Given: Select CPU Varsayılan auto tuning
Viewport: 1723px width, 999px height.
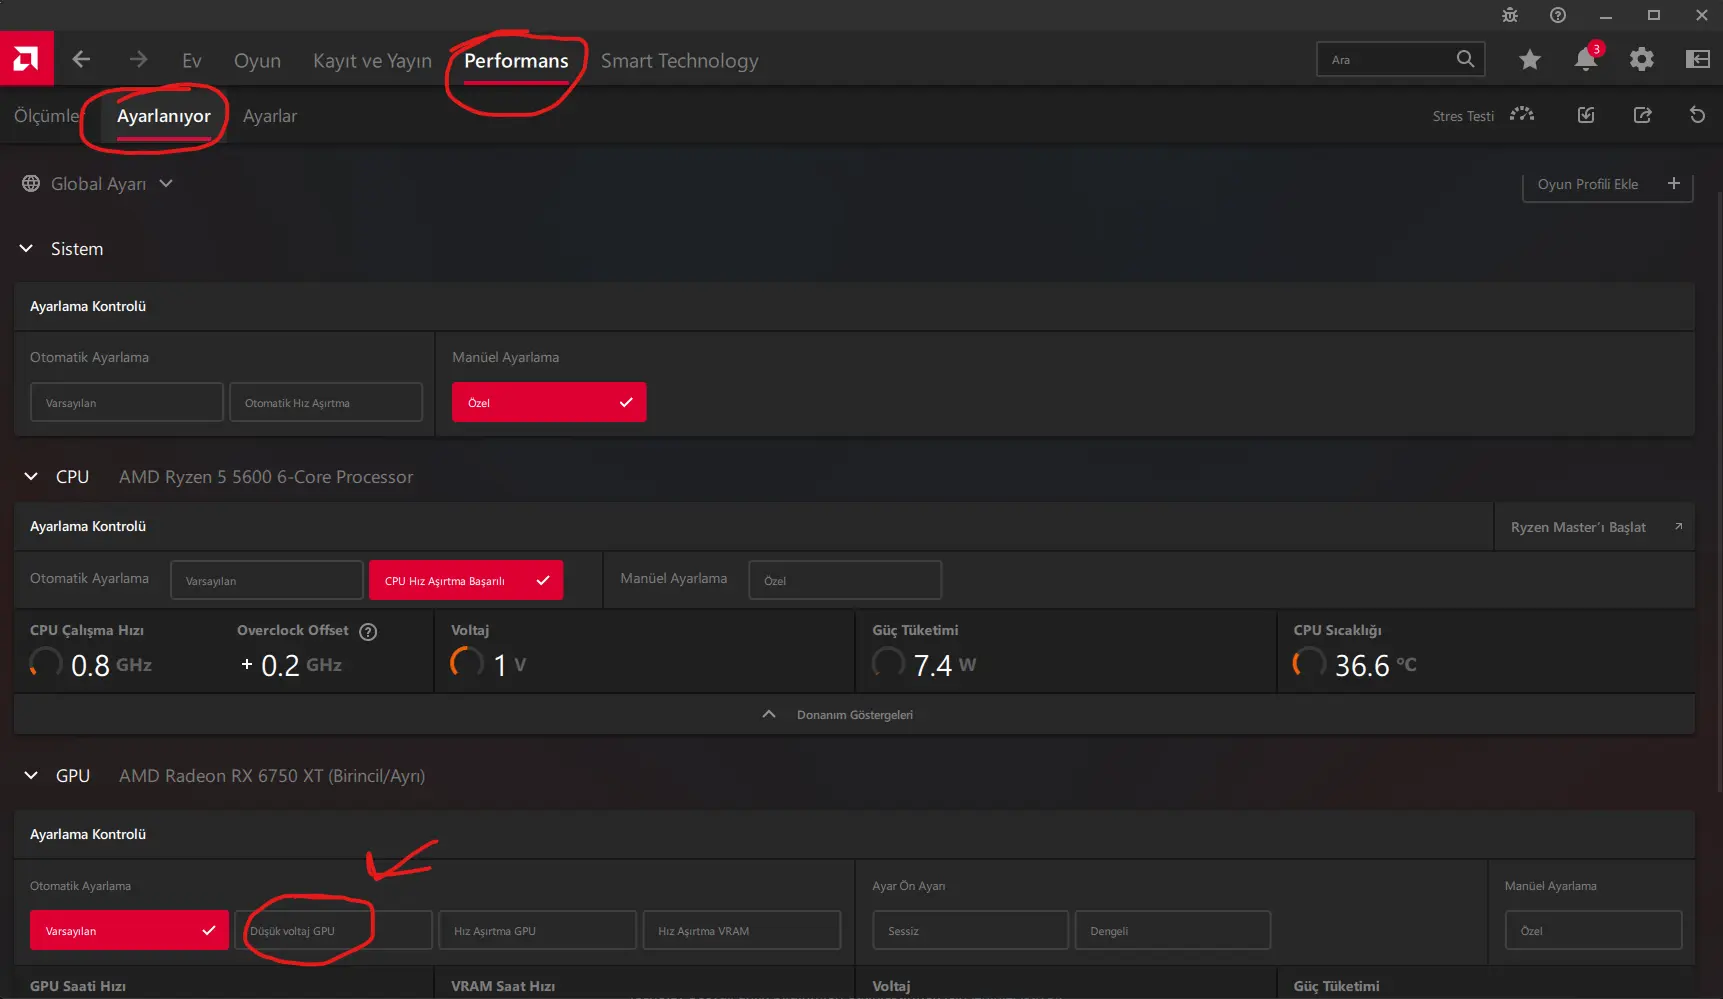Looking at the screenshot, I should pyautogui.click(x=267, y=580).
